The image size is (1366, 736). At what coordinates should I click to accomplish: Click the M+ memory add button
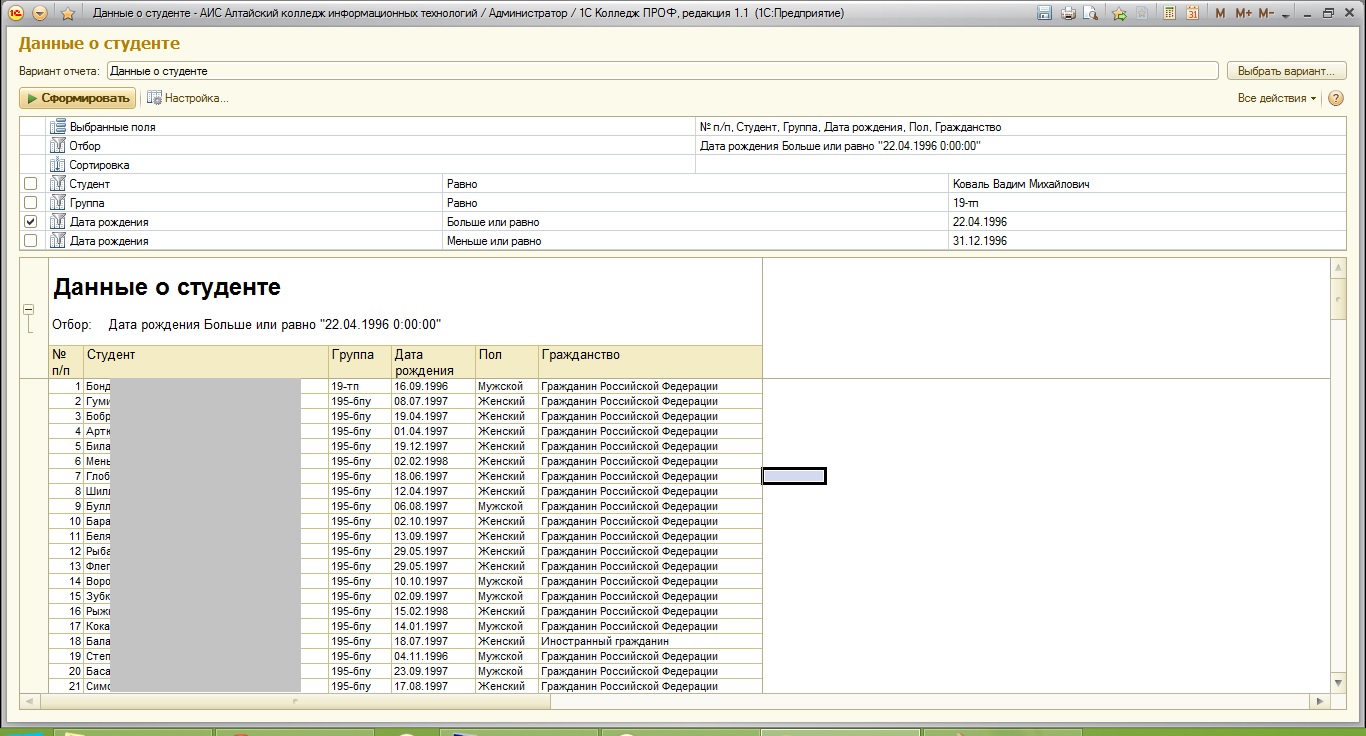(1243, 13)
